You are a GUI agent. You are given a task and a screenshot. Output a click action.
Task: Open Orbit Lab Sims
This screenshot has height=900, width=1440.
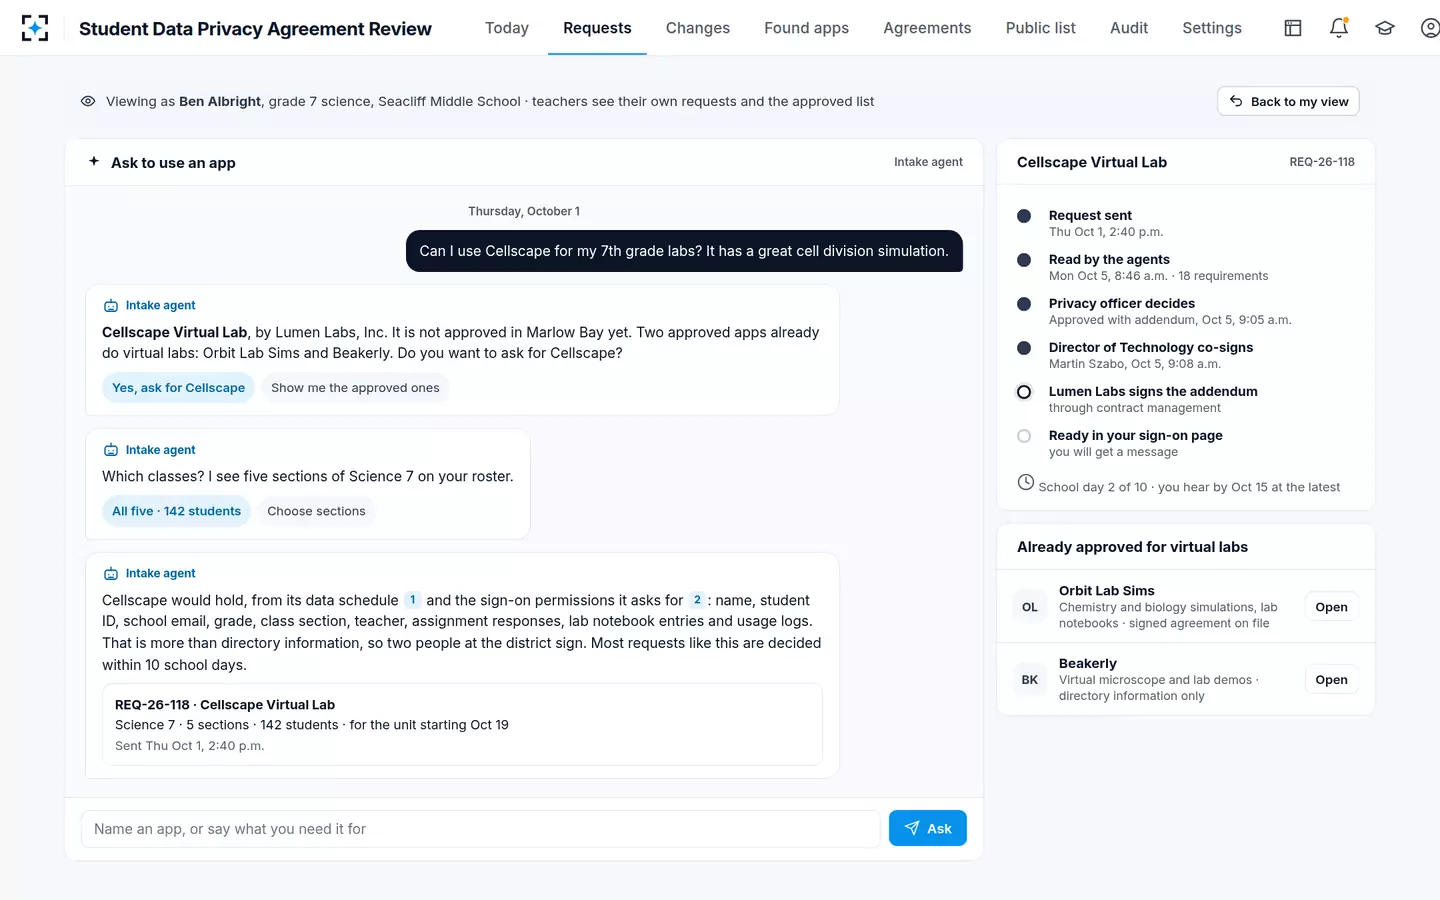click(1331, 607)
